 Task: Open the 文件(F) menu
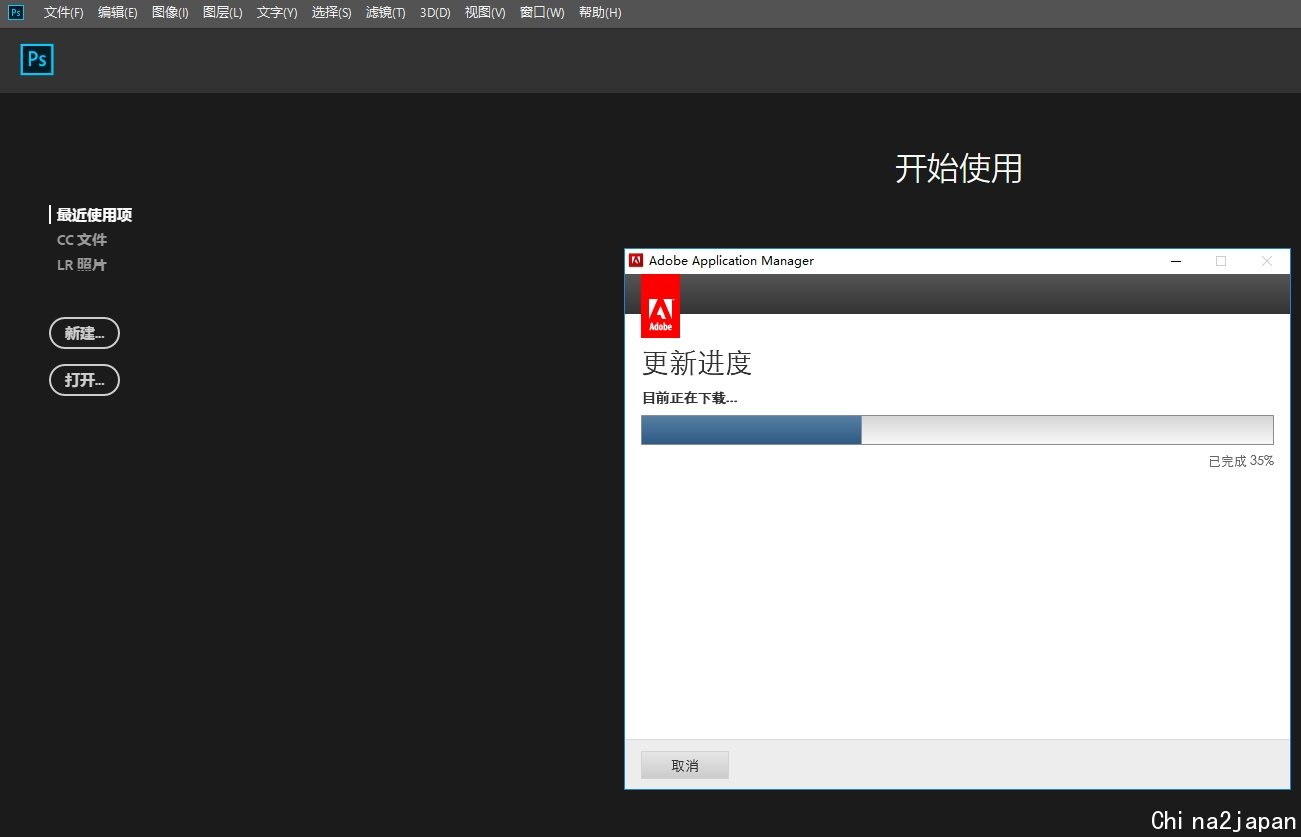(64, 13)
